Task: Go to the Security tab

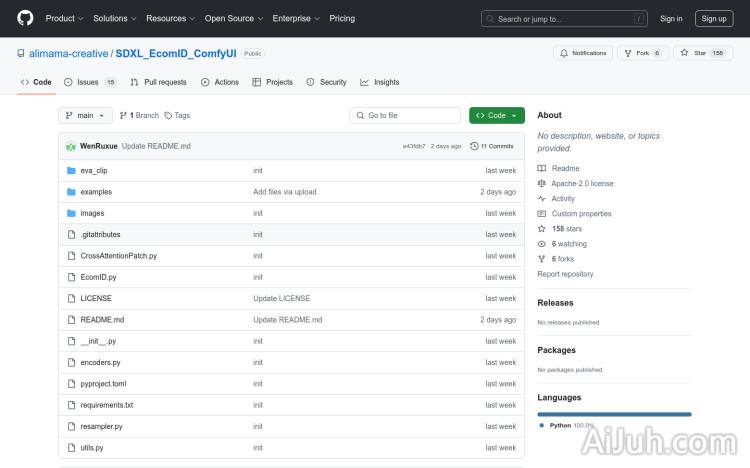Action: coord(327,82)
